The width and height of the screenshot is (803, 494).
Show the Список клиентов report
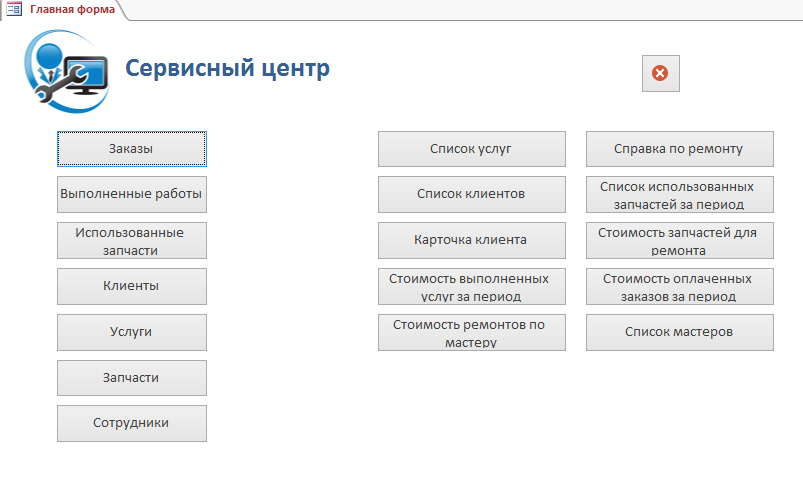point(471,194)
